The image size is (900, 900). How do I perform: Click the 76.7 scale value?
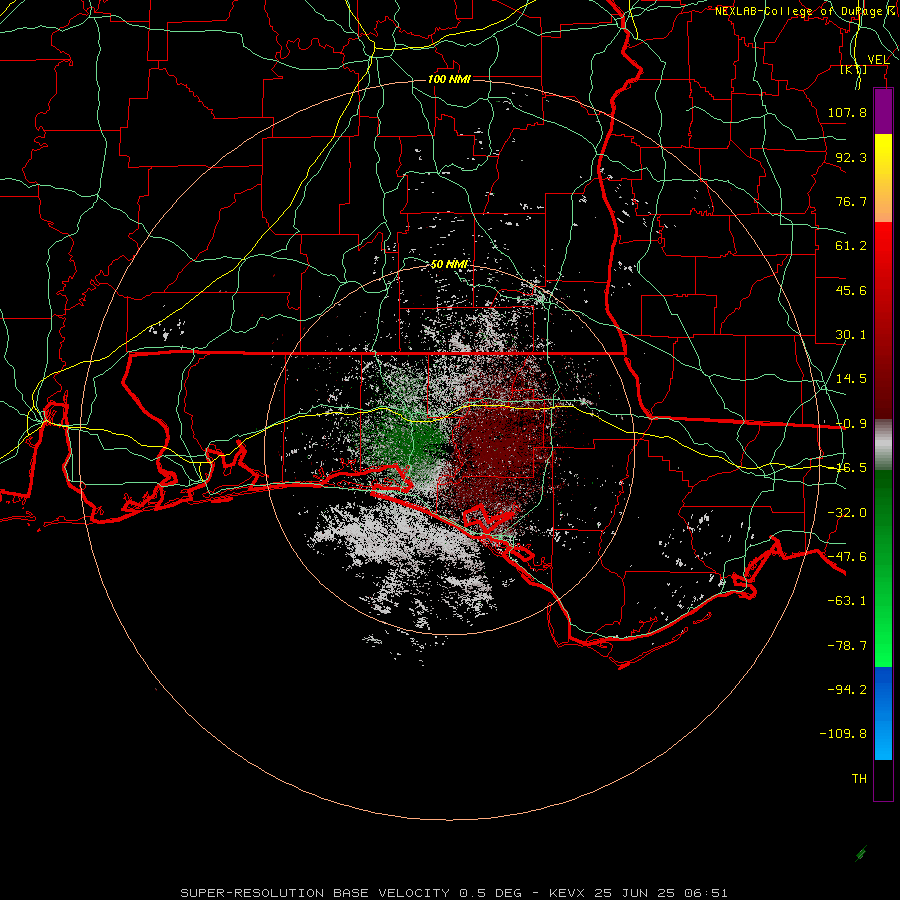click(851, 201)
